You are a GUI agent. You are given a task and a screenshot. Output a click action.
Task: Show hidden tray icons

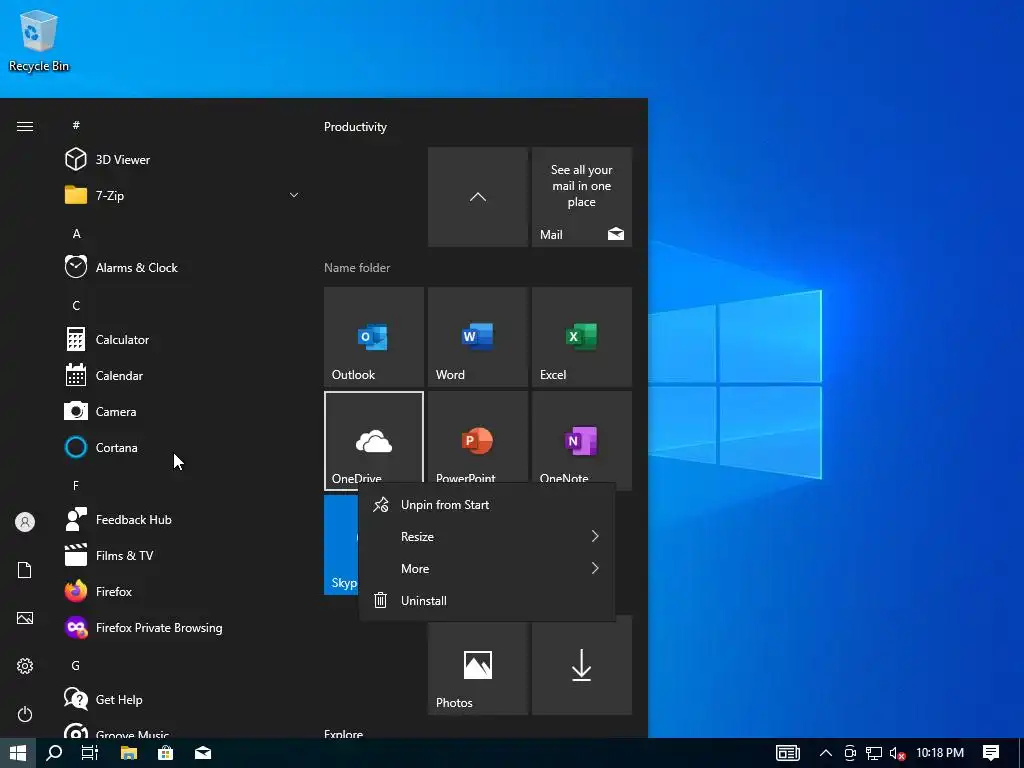[x=825, y=753]
